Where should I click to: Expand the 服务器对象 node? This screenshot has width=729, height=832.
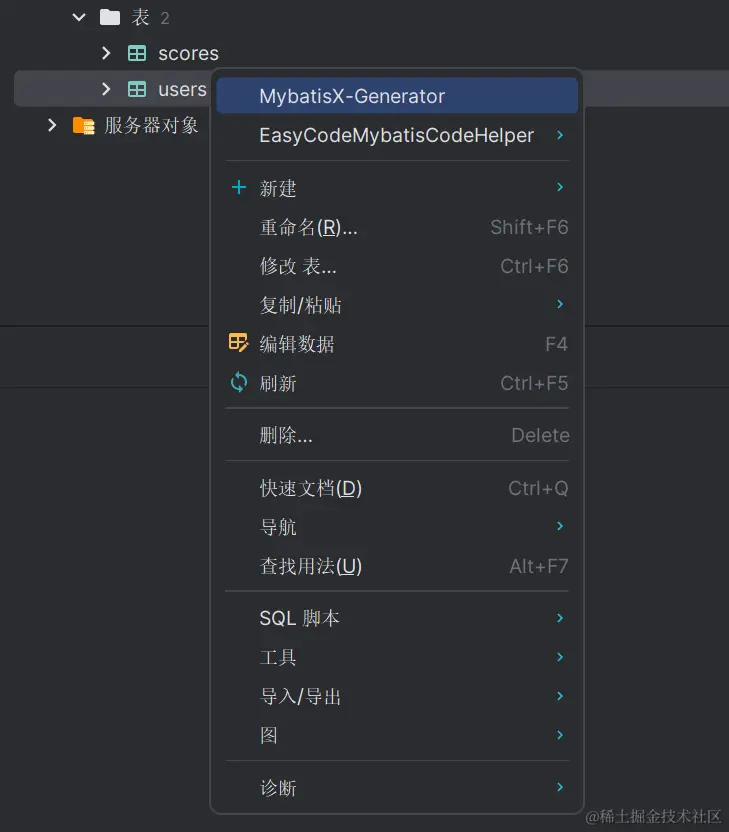[52, 126]
